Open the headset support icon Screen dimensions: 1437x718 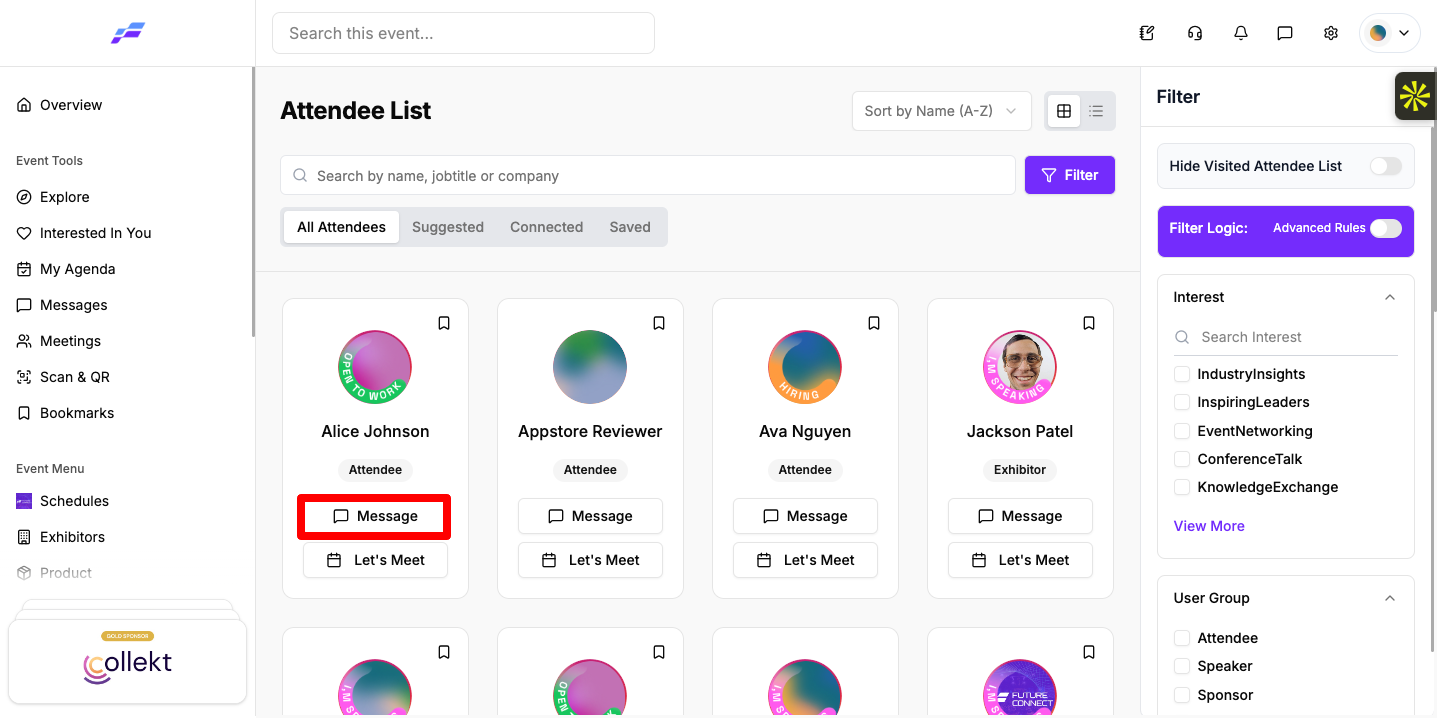click(1195, 33)
